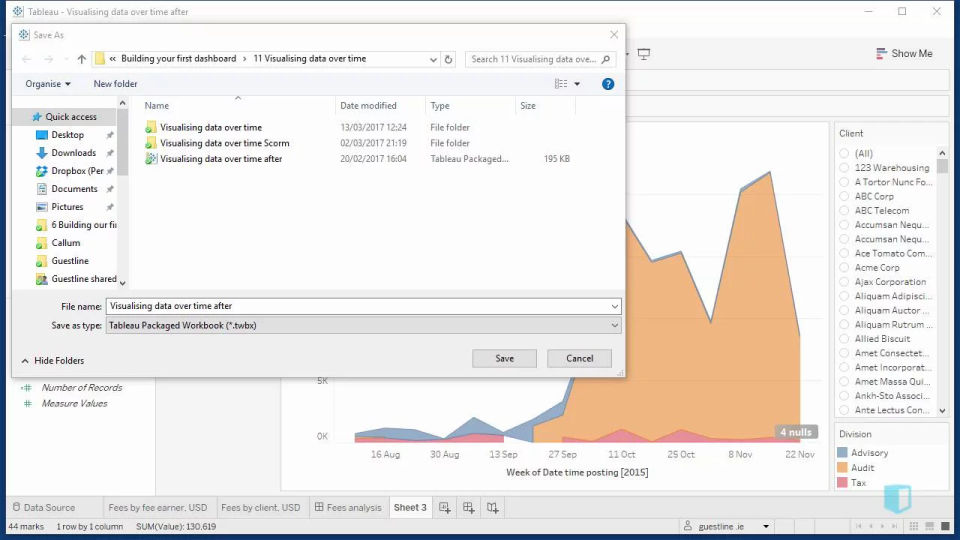Open Downloads in navigation pane
Image resolution: width=960 pixels, height=540 pixels.
point(73,152)
